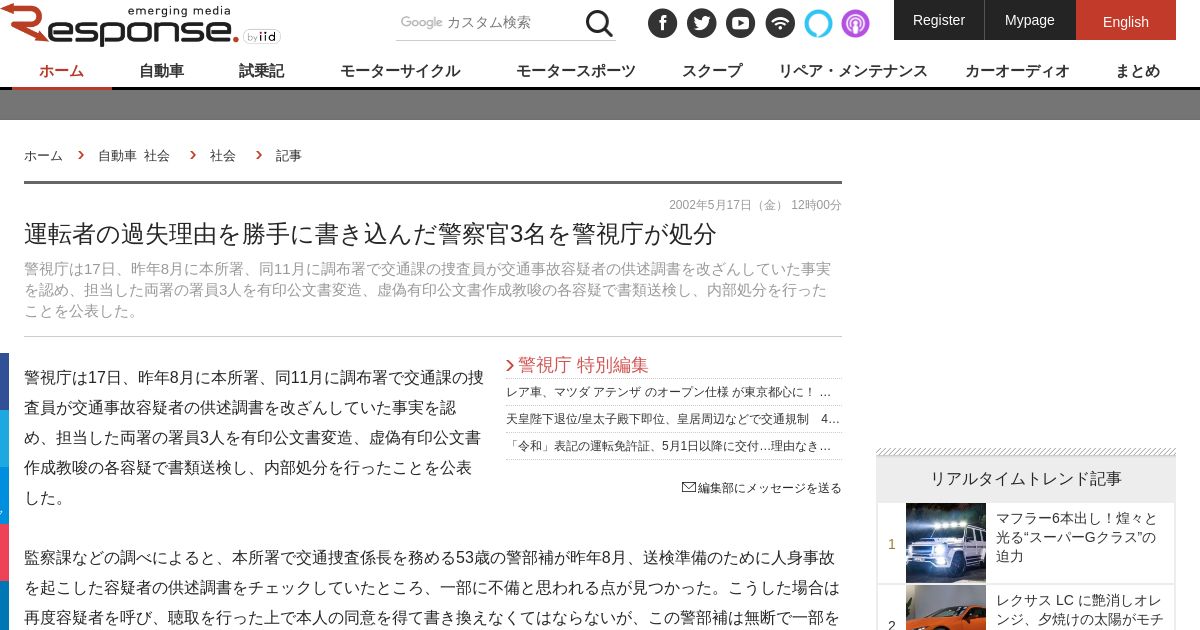Open the Facebook icon in header
Image resolution: width=1200 pixels, height=630 pixels.
tap(662, 23)
